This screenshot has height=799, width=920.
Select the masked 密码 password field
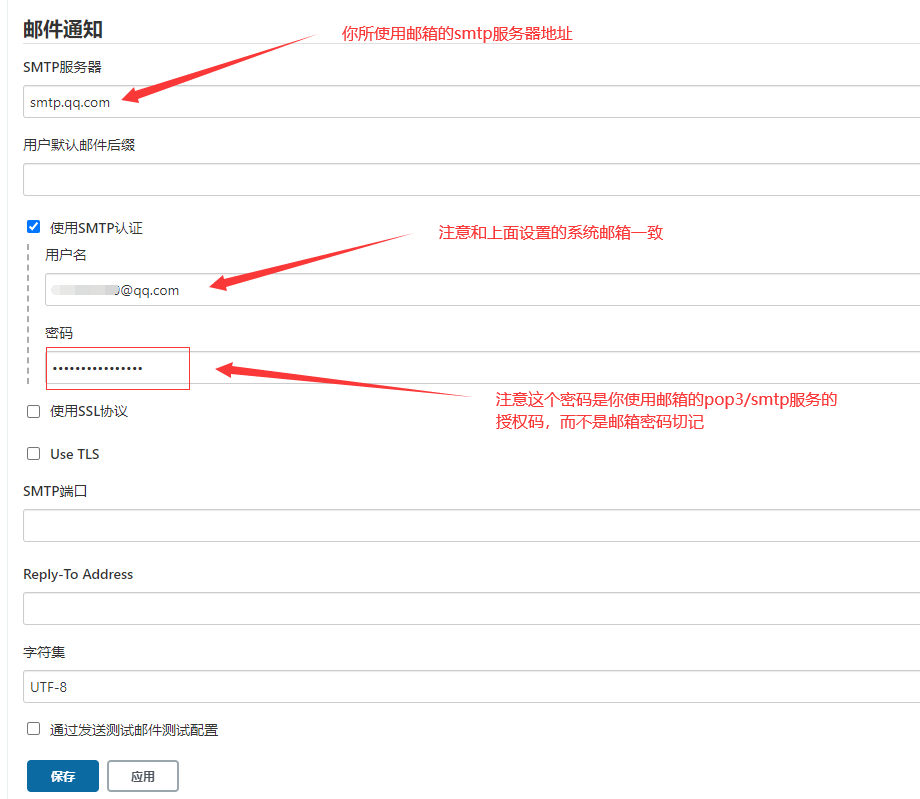[x=480, y=368]
